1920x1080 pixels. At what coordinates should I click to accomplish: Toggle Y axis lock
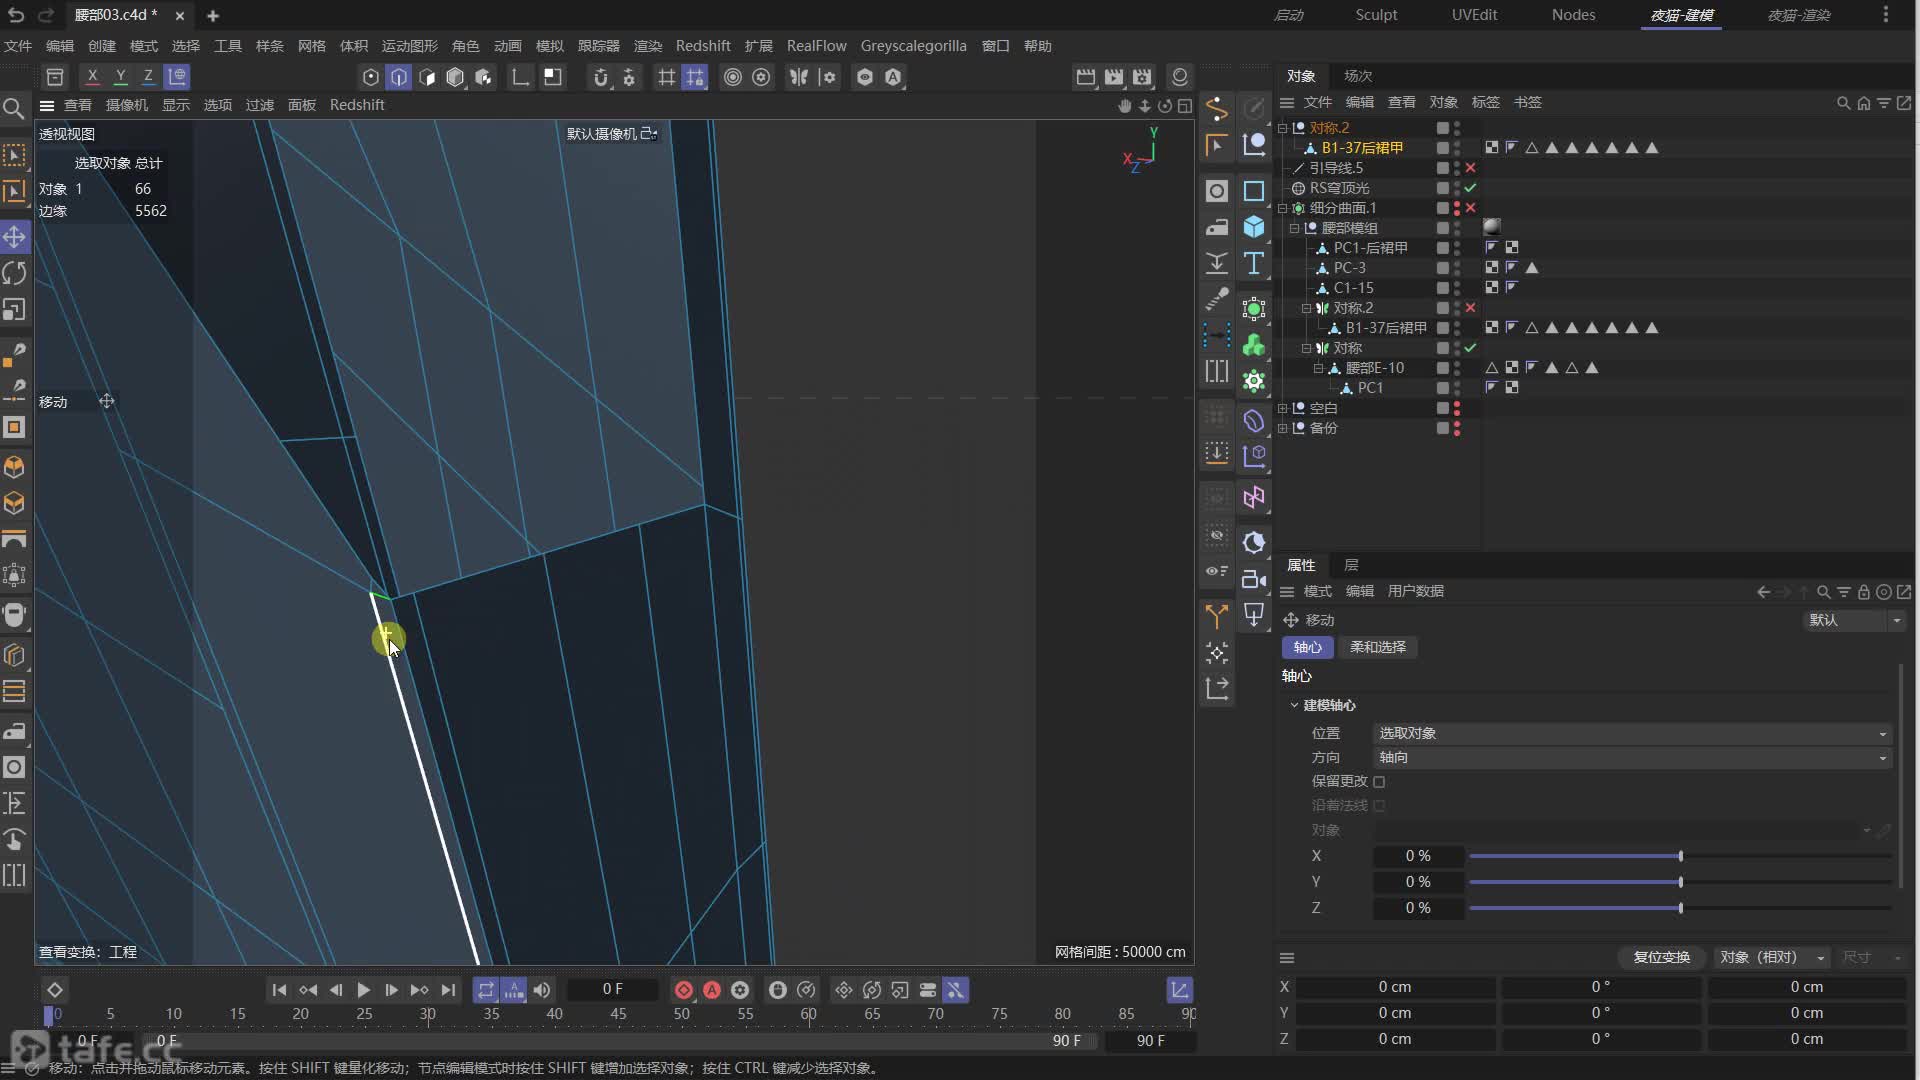[x=120, y=77]
